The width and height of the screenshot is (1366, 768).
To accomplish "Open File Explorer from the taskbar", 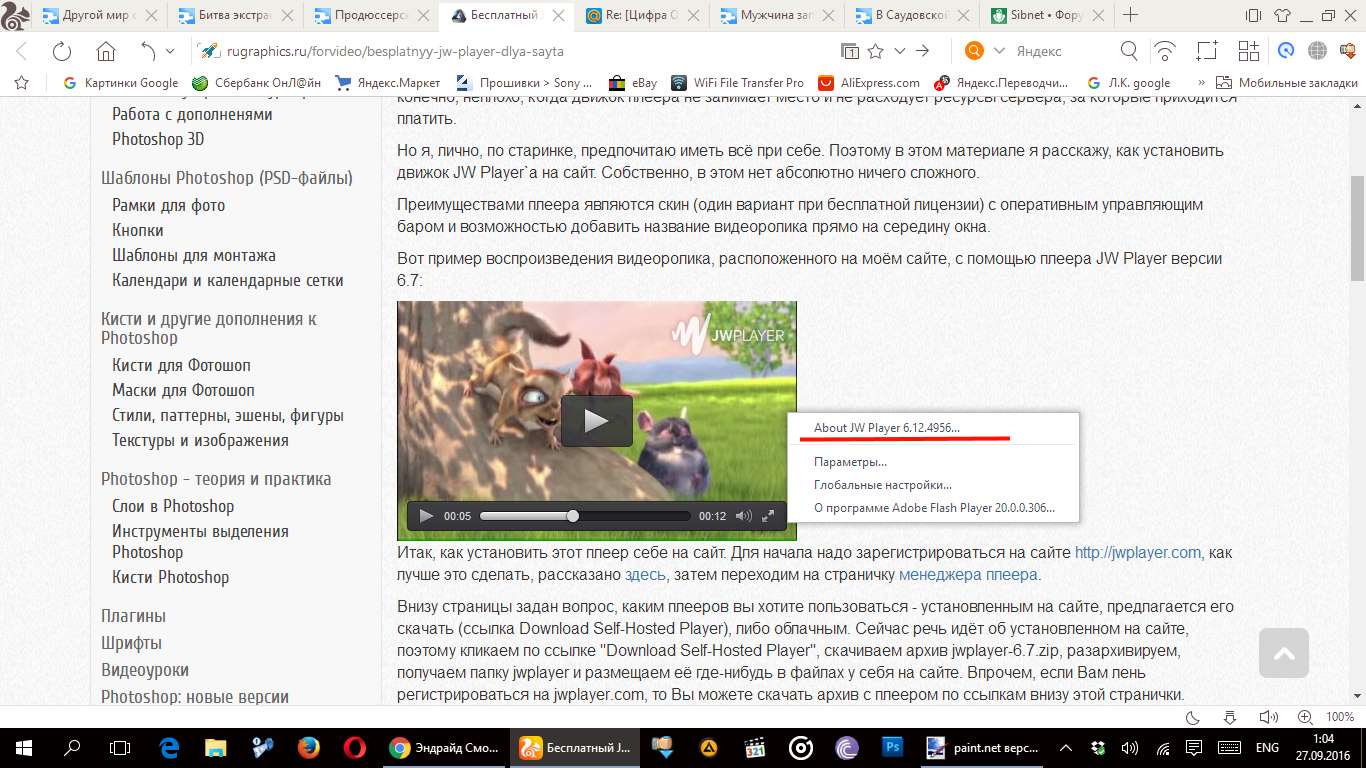I will click(215, 747).
